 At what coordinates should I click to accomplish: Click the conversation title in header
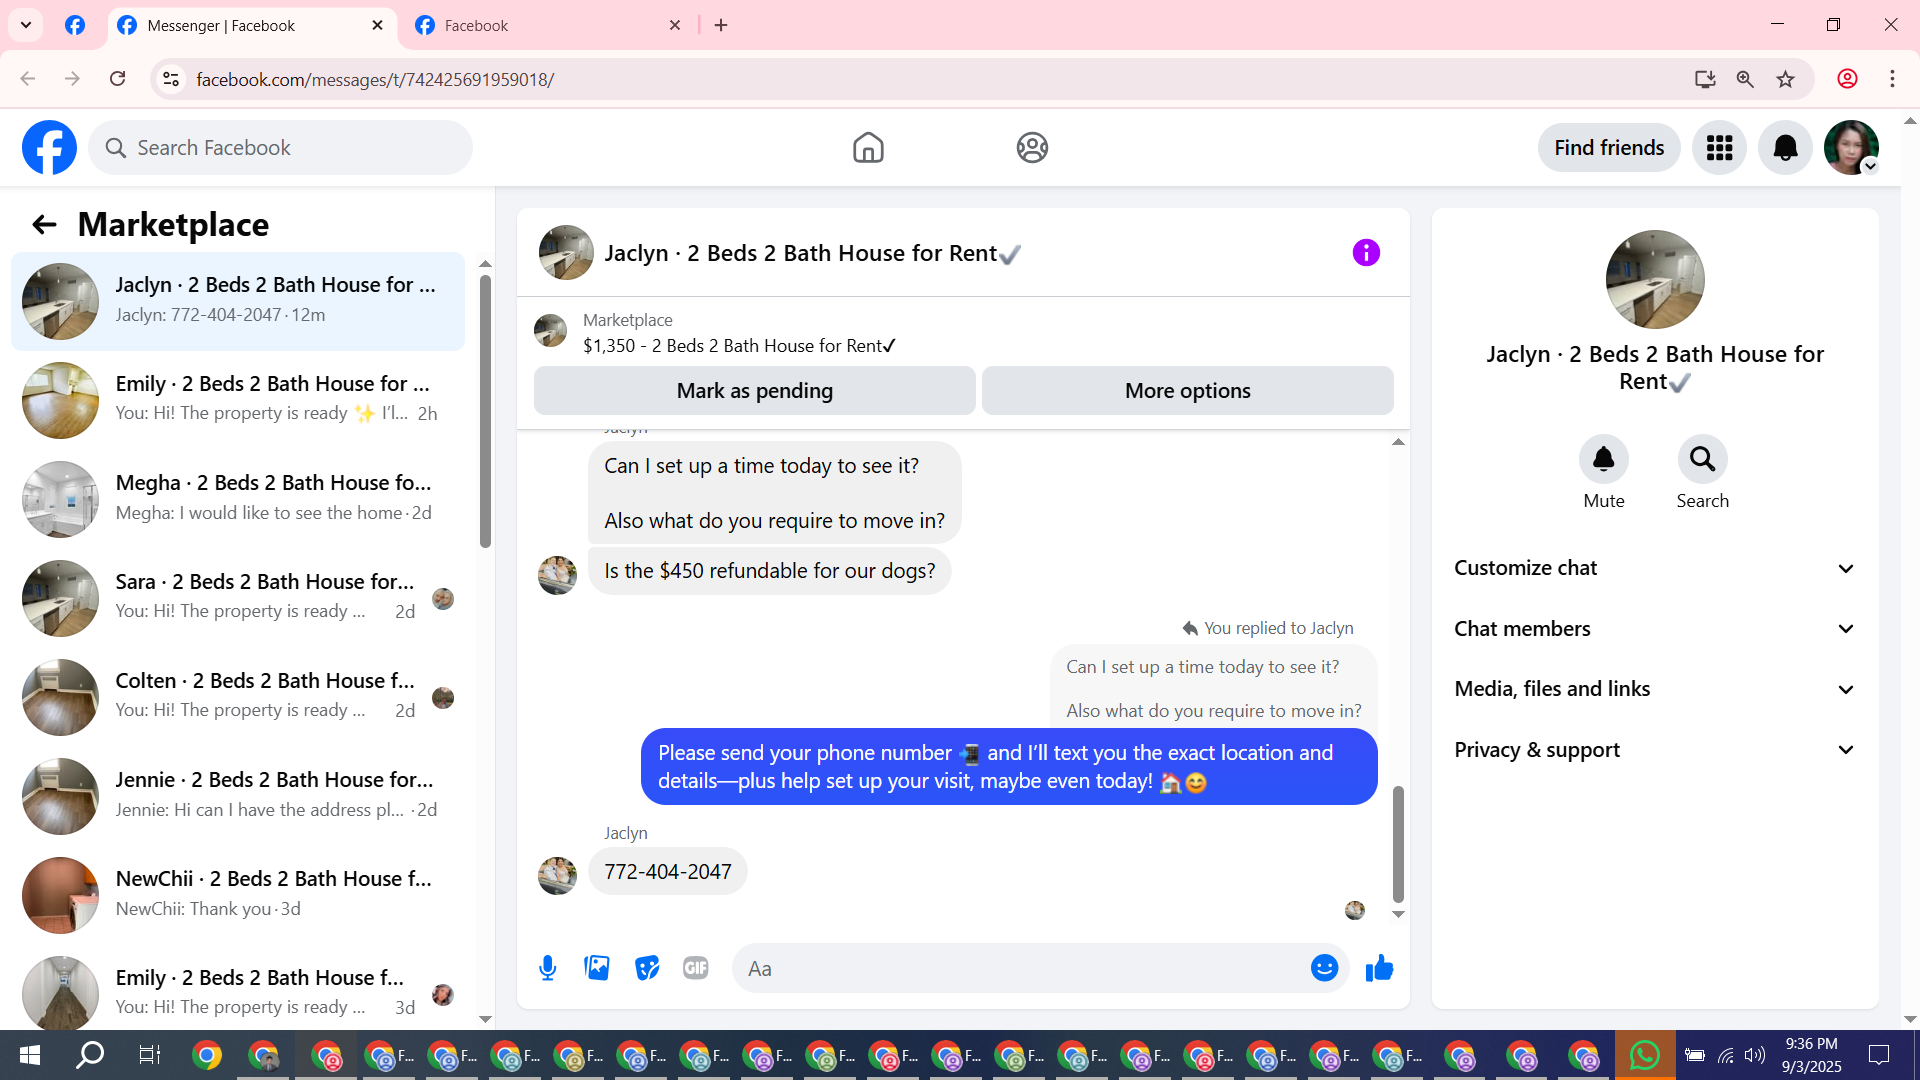[812, 253]
